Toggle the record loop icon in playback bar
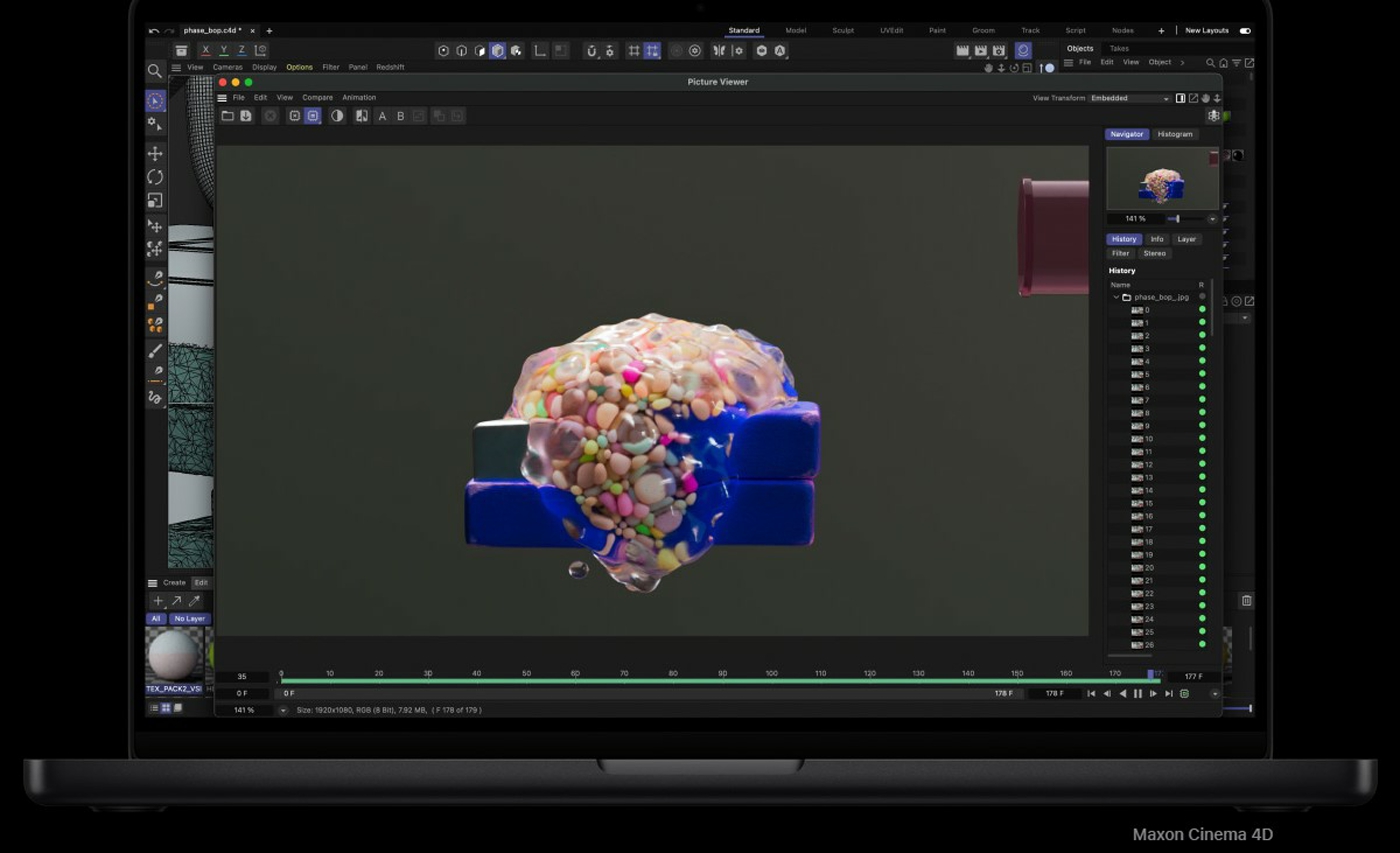 pos(1184,693)
